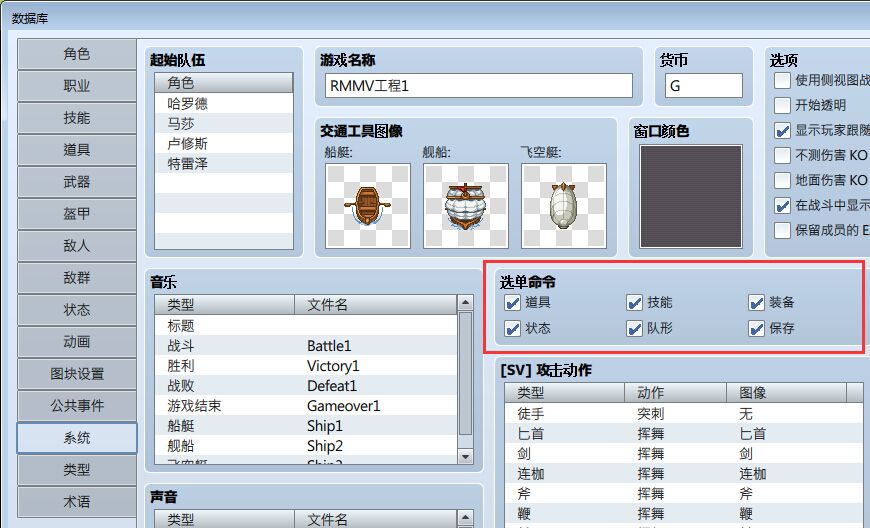Enable the 使用侧视图 battle option checkbox
Screen dimensions: 870x528
(782, 80)
